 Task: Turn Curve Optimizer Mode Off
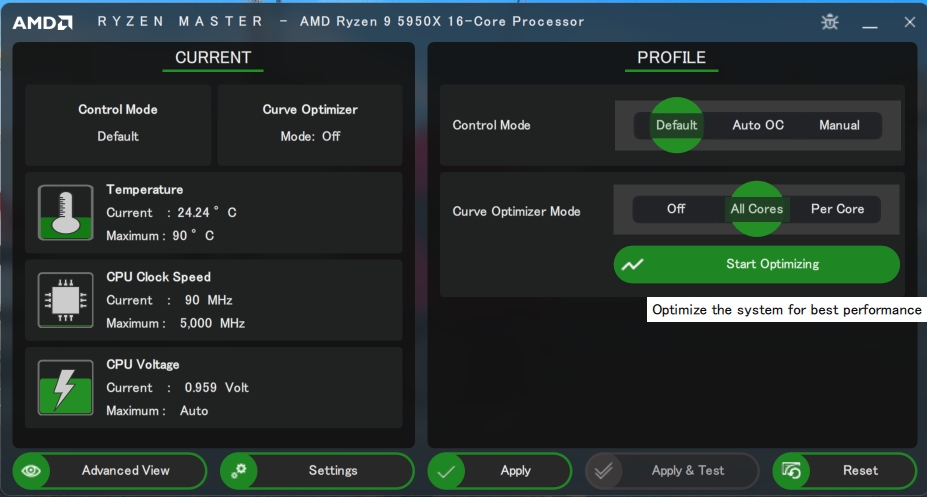pos(676,209)
